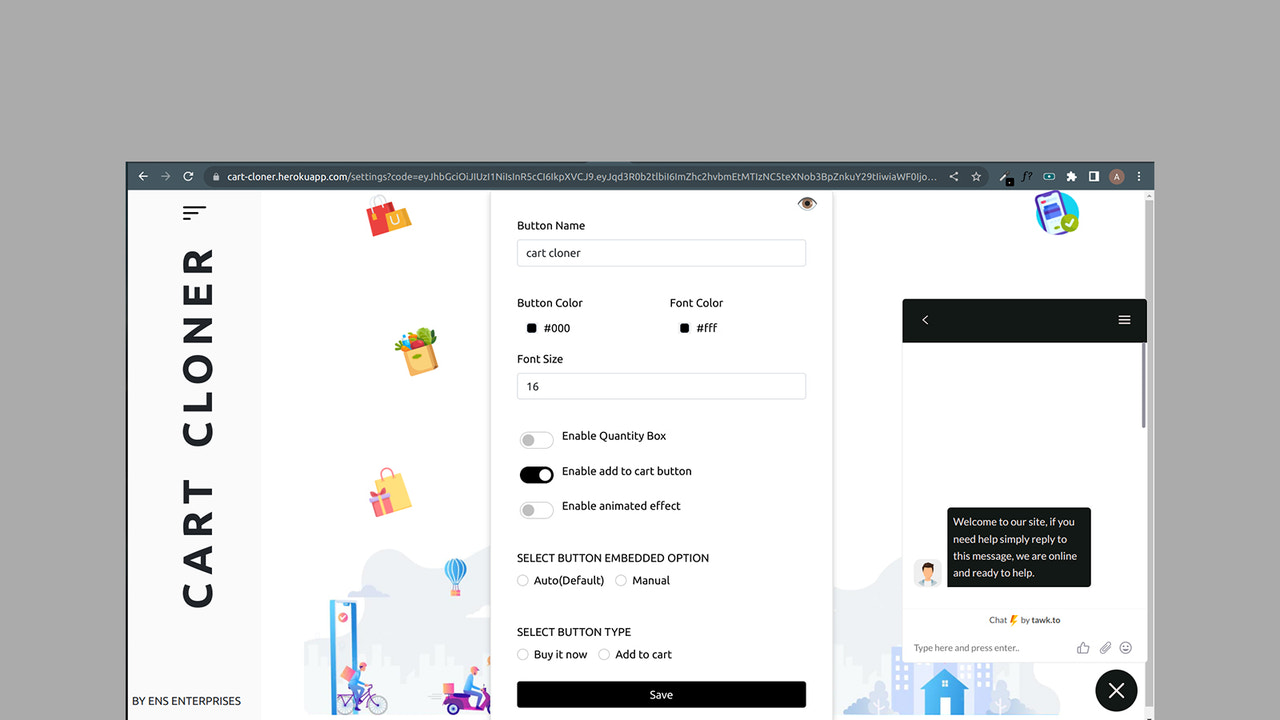Image resolution: width=1280 pixels, height=720 pixels.
Task: Disable the add to cart button toggle
Action: tap(536, 474)
